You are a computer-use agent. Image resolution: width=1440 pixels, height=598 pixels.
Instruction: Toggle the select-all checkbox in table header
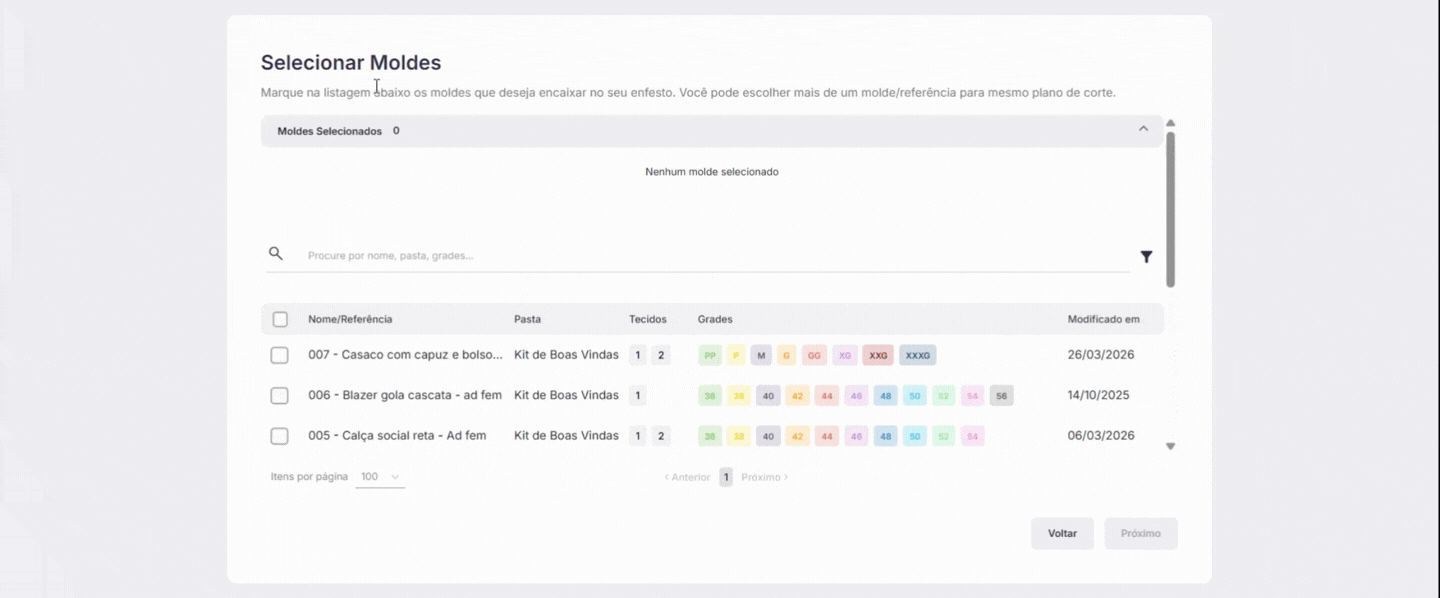click(x=280, y=319)
